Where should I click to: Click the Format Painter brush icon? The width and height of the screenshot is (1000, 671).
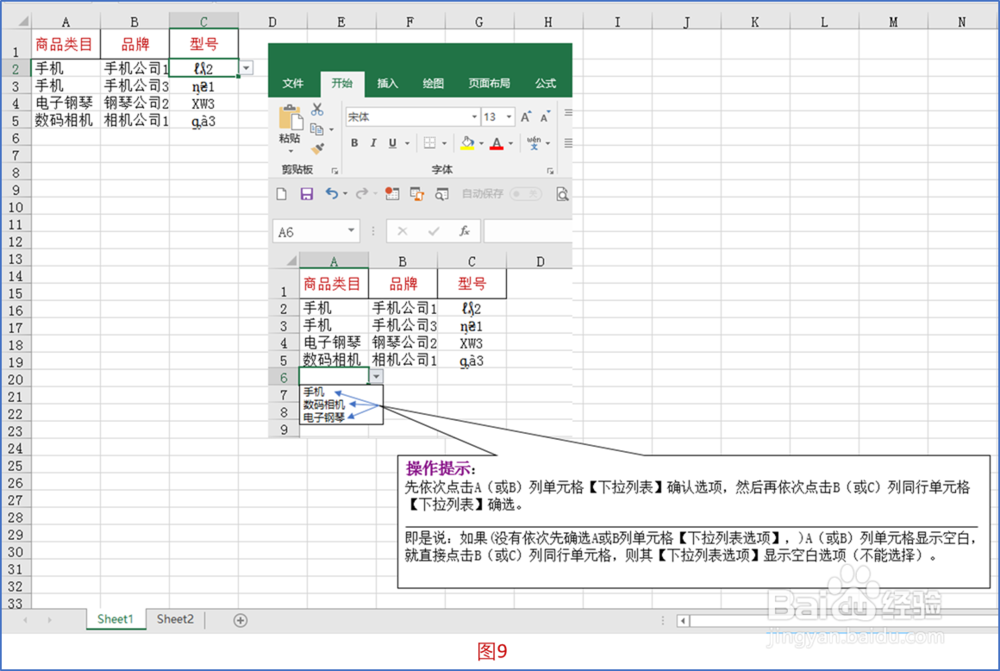pyautogui.click(x=316, y=147)
